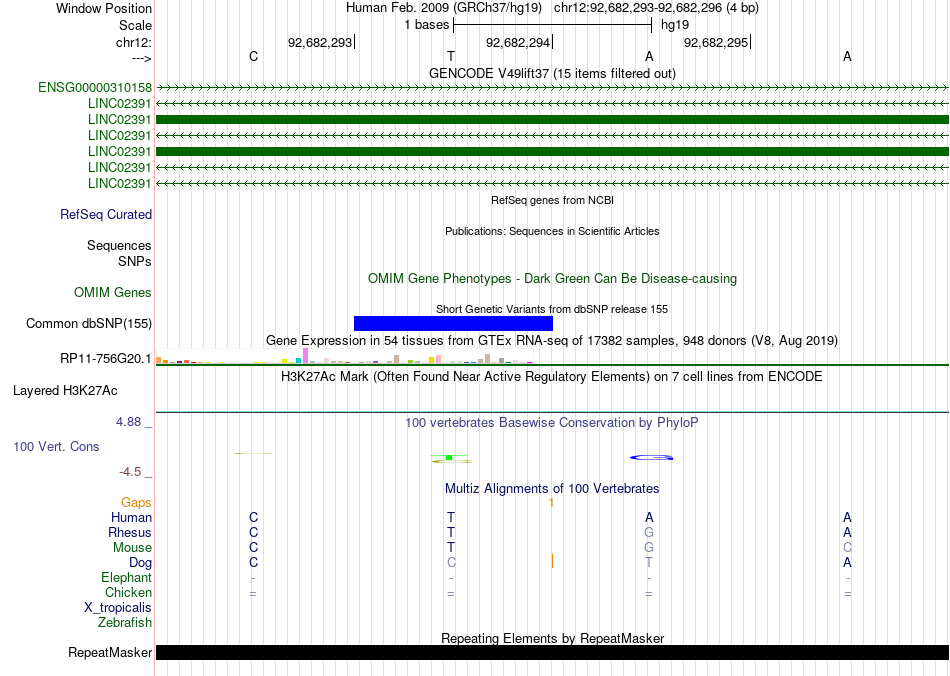The width and height of the screenshot is (950, 676).
Task: Click the orange gap count 1
Action: (551, 503)
